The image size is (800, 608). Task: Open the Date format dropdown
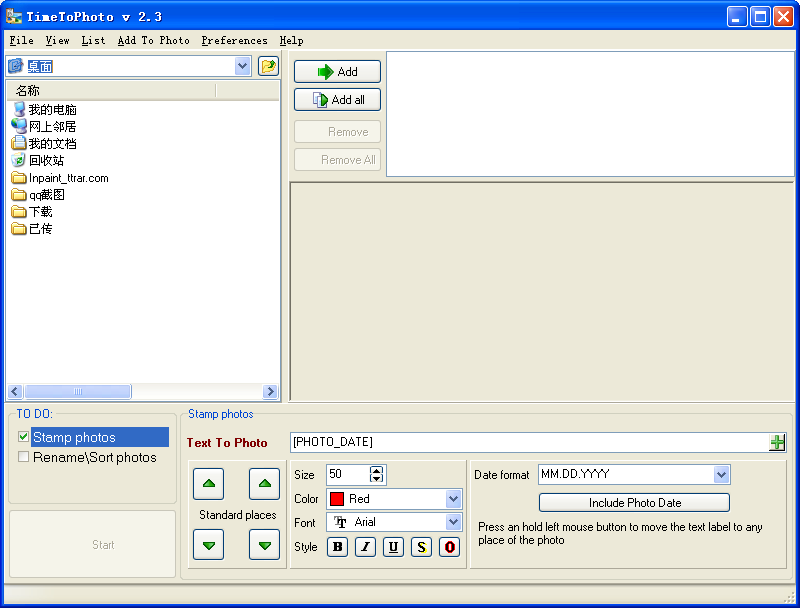[x=721, y=474]
